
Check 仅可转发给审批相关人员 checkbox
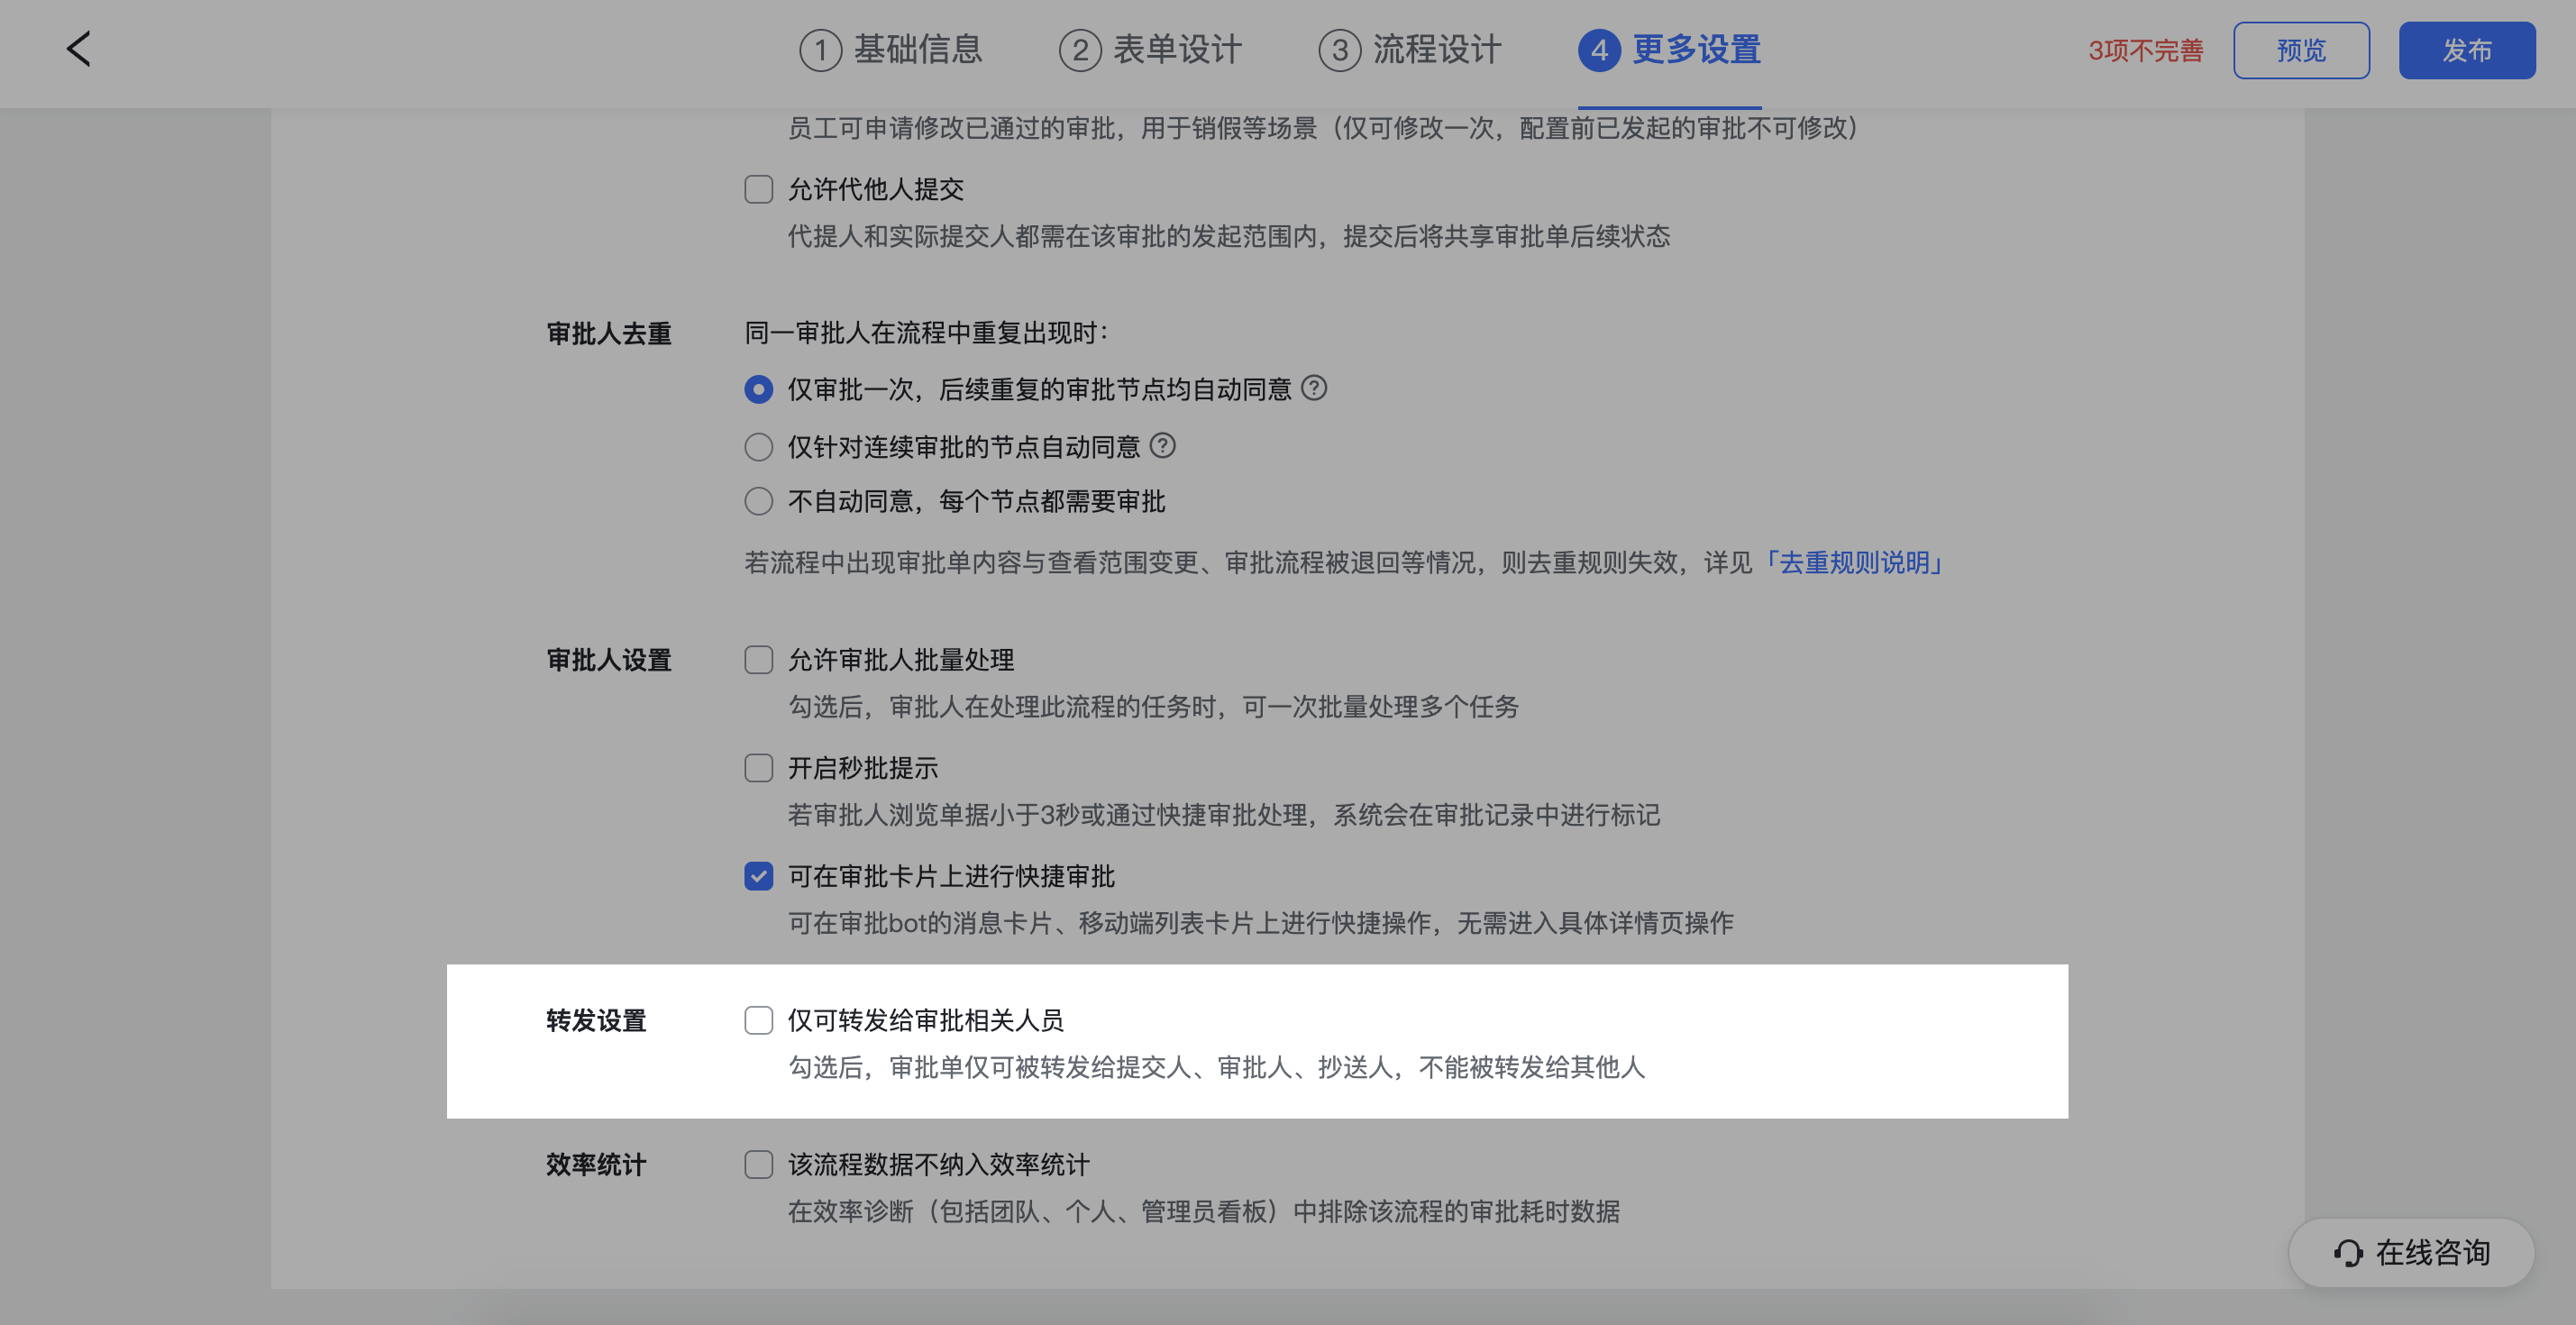[759, 1020]
